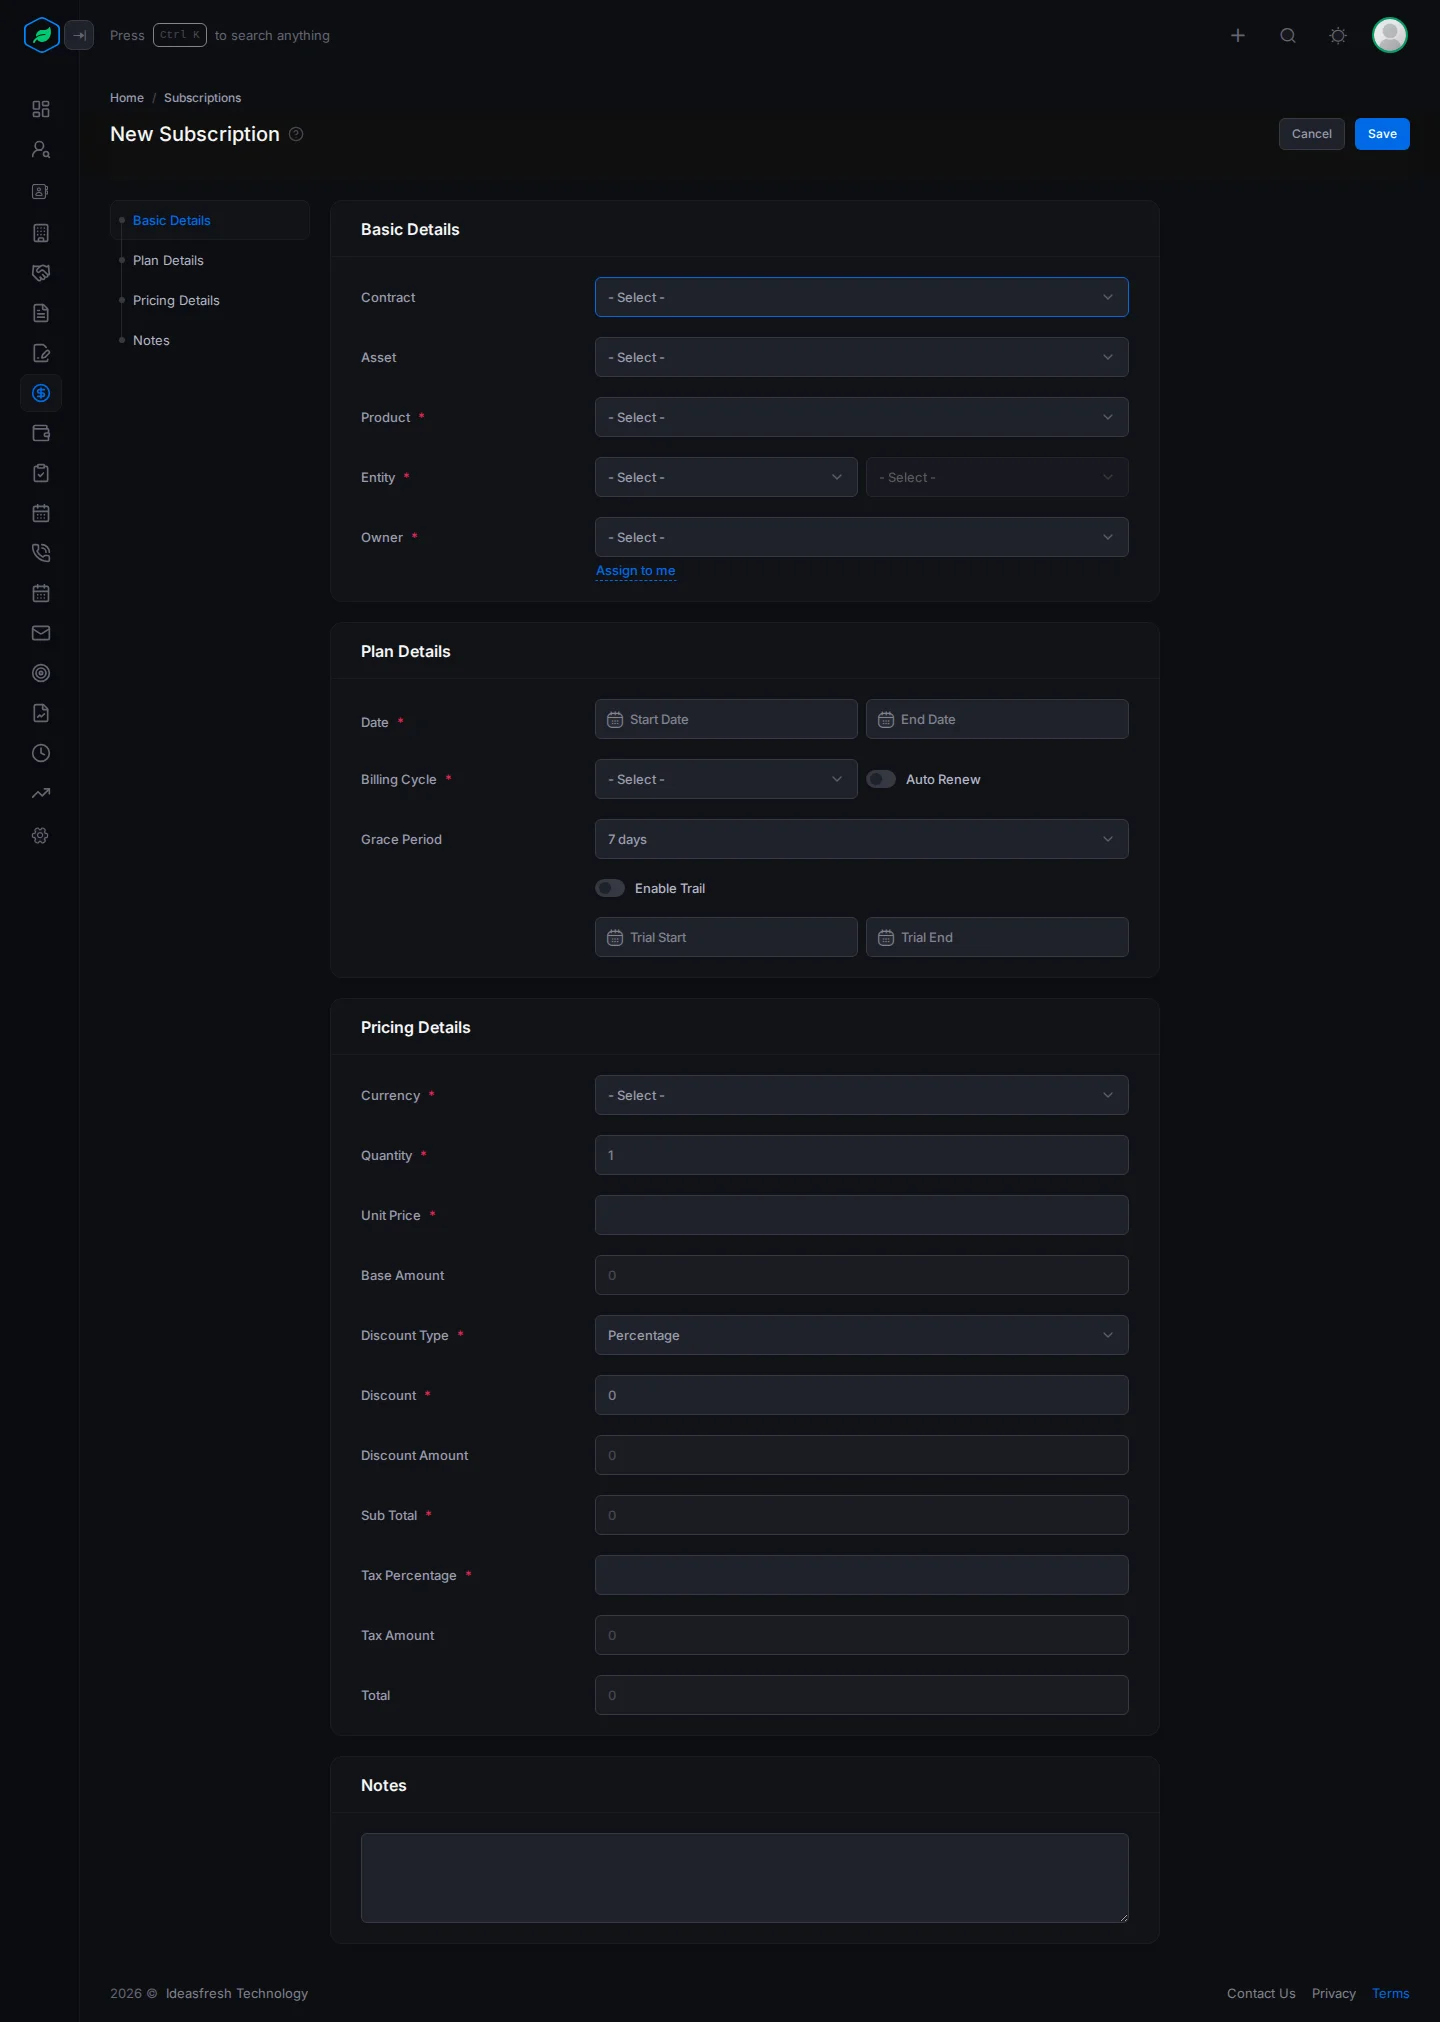Open the Contract dropdown
Viewport: 1440px width, 2022px height.
coord(862,297)
